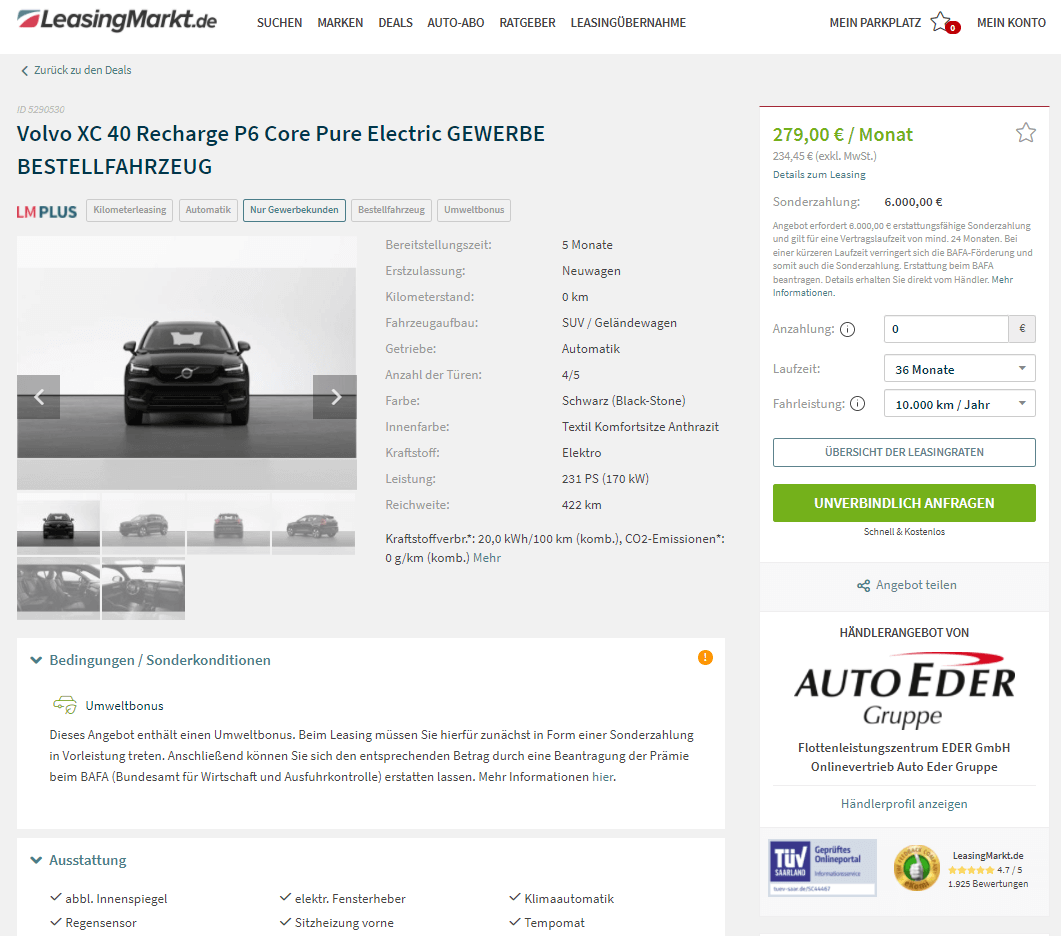Open Details zum Leasing link
Screen dimensions: 1061x936
tap(819, 175)
